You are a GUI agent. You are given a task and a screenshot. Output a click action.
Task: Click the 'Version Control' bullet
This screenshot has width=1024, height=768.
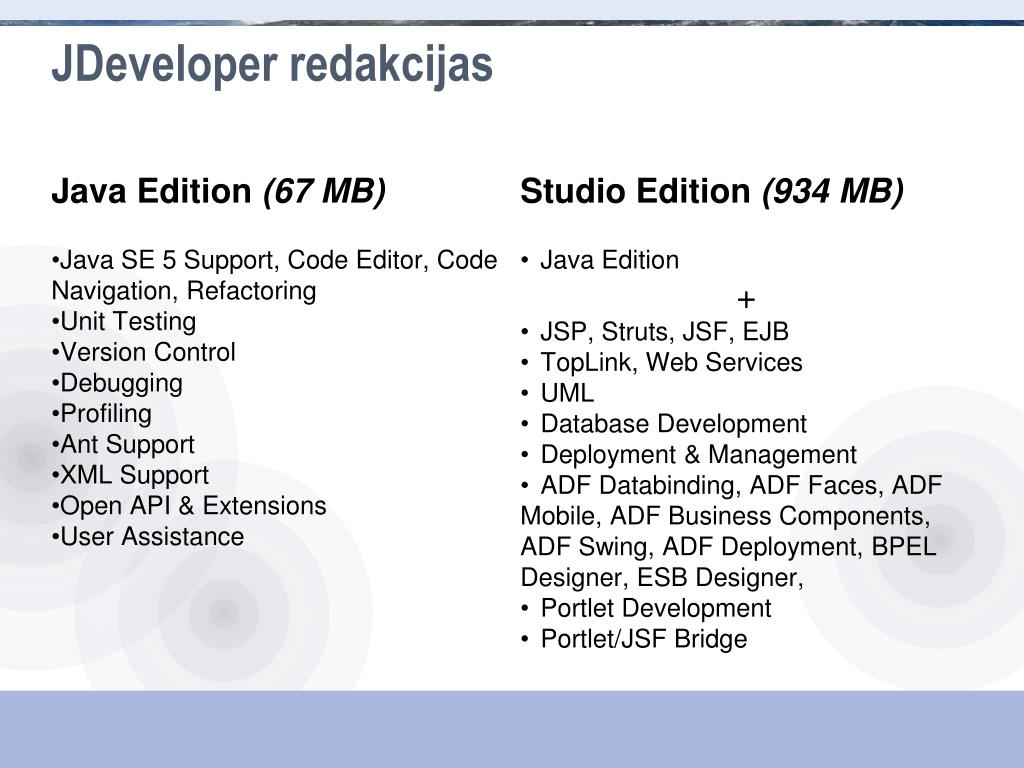[x=144, y=352]
